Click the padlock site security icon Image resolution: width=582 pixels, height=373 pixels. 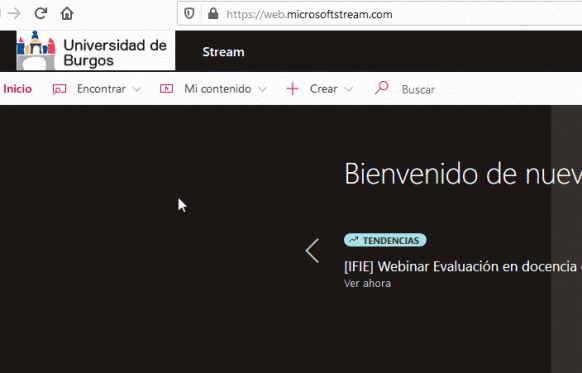tap(213, 14)
